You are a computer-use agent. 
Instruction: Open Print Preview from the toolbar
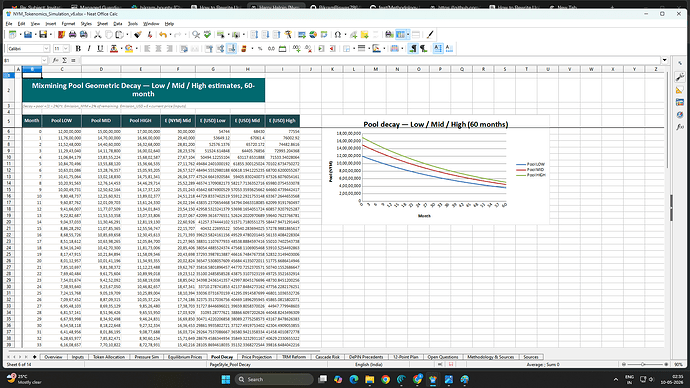pyautogui.click(x=83, y=34)
